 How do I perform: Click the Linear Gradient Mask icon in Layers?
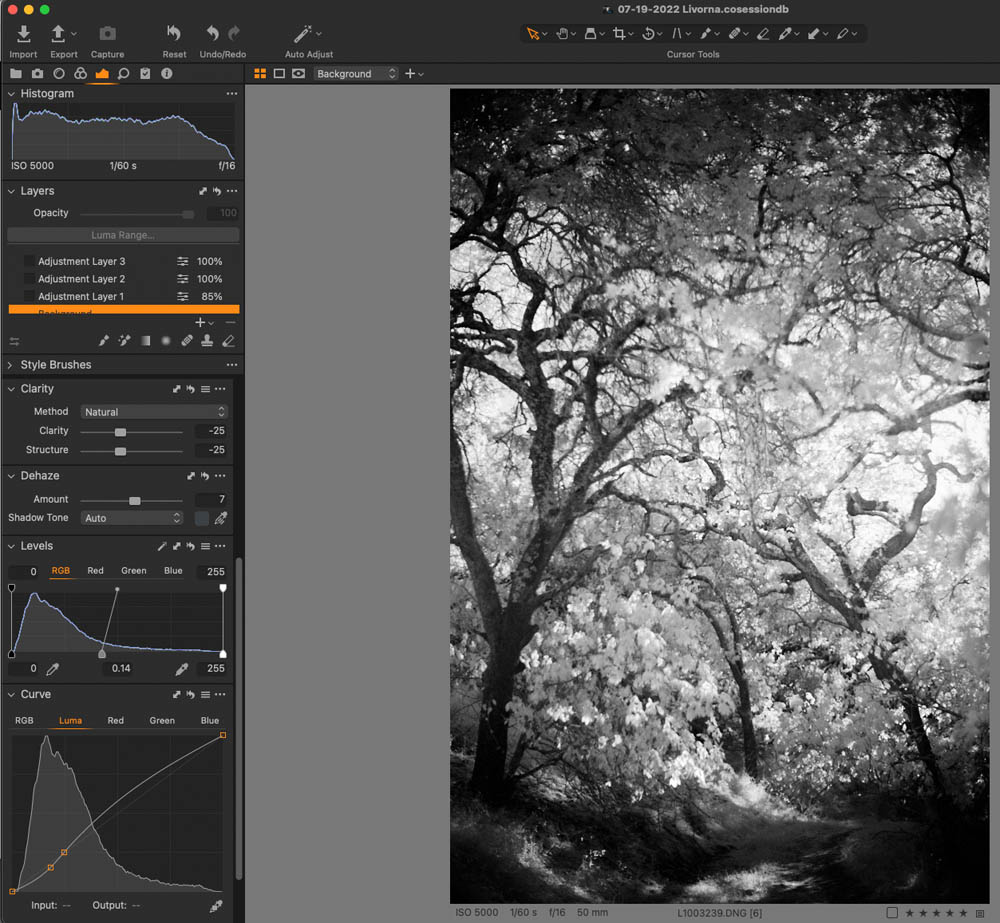[x=146, y=341]
